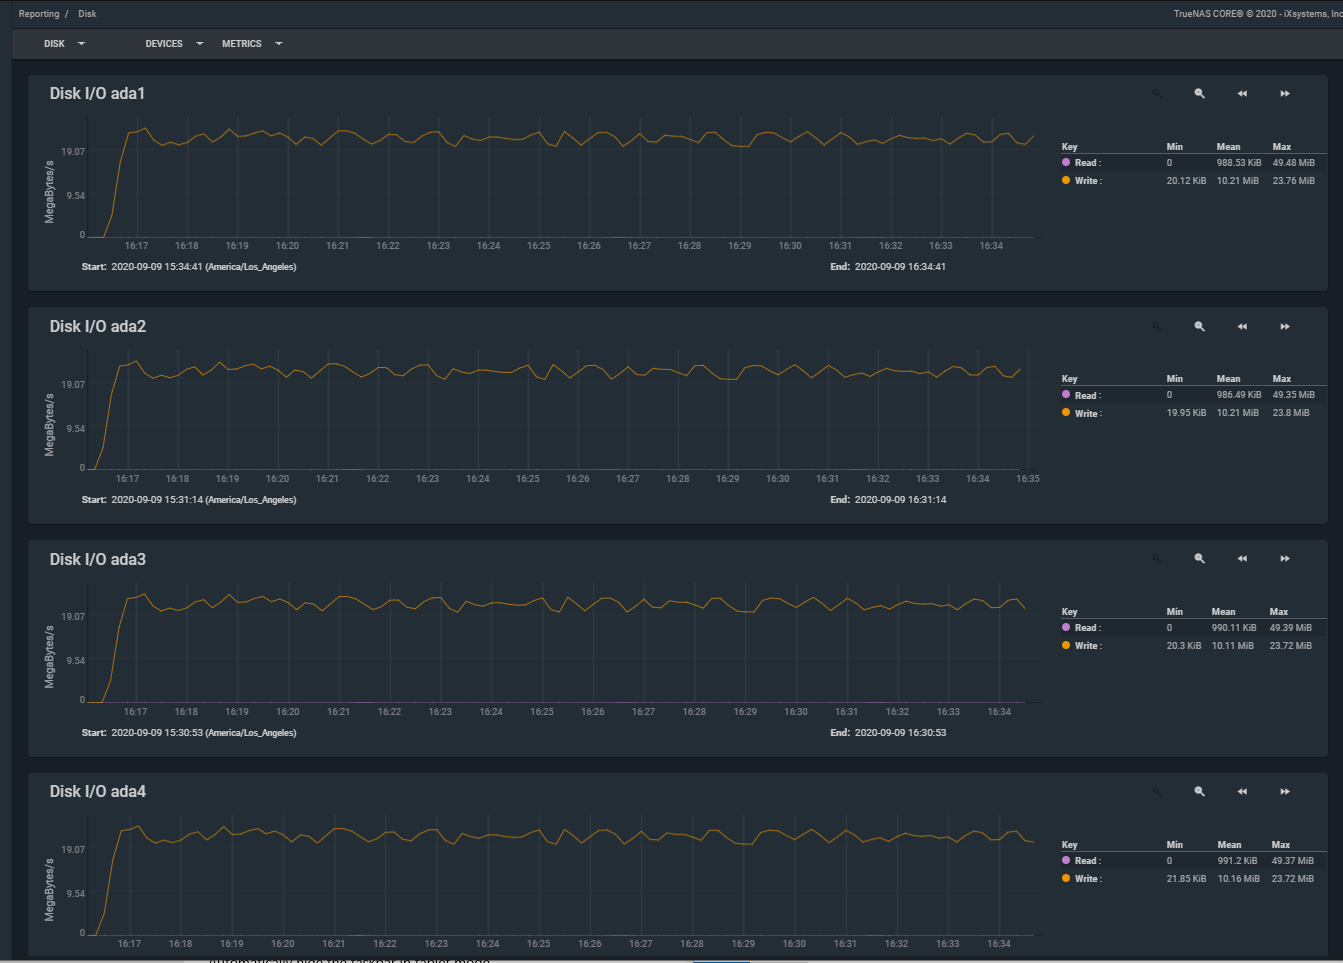
Task: Step forward in time on ada3 chart
Action: [1285, 558]
